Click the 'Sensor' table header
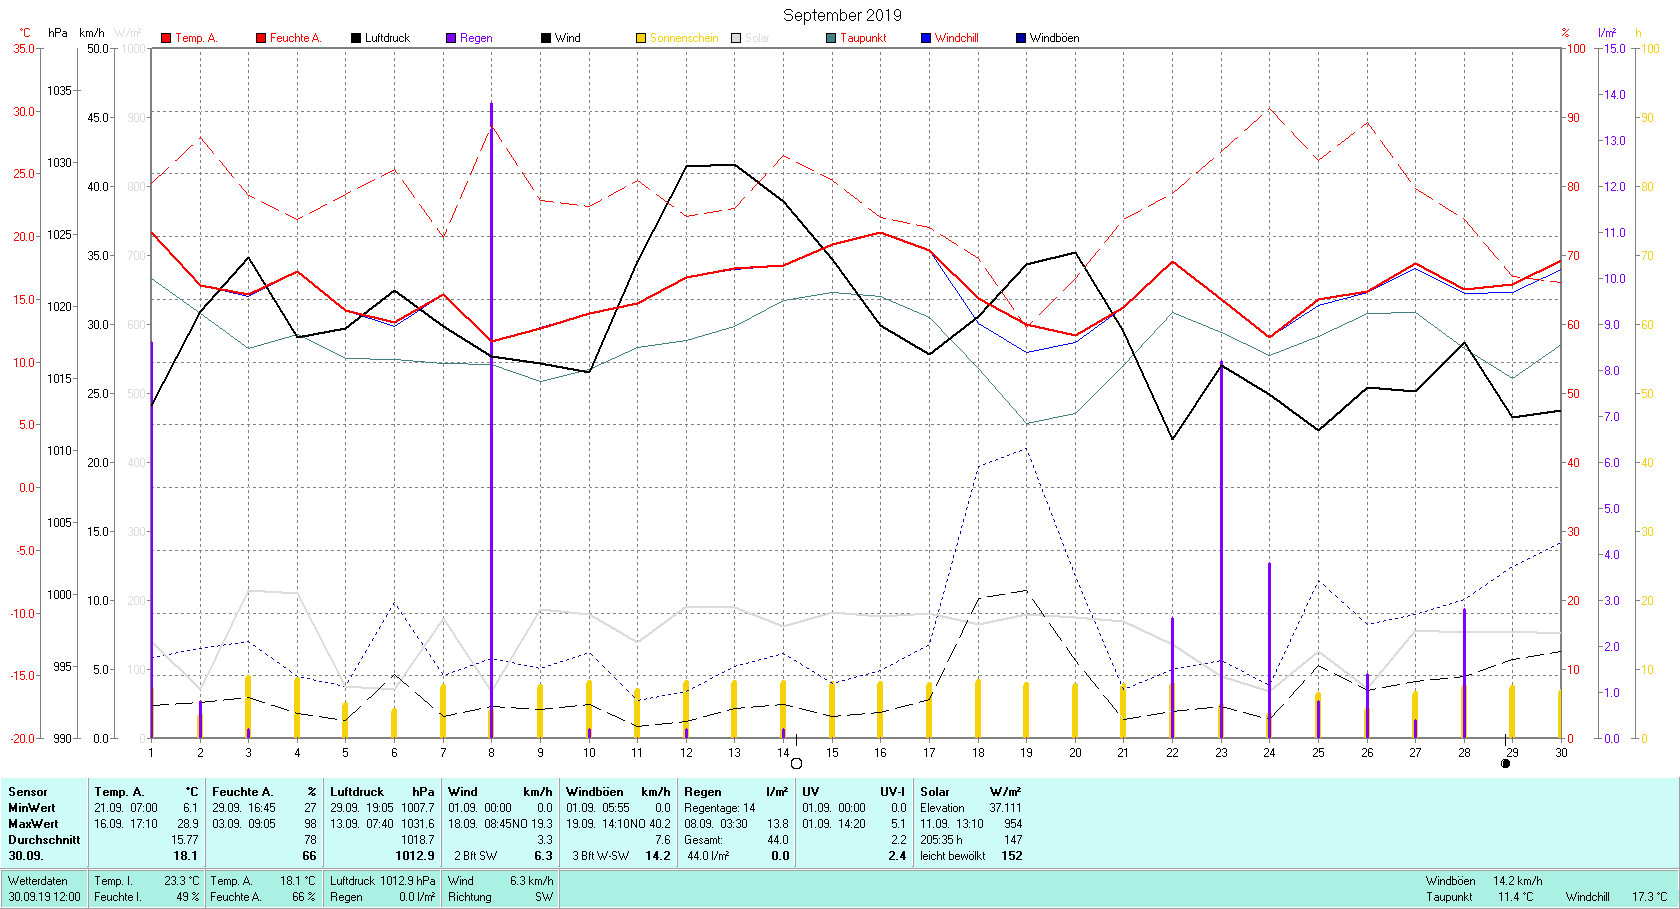Screen dimensions: 1680x909 point(28,792)
